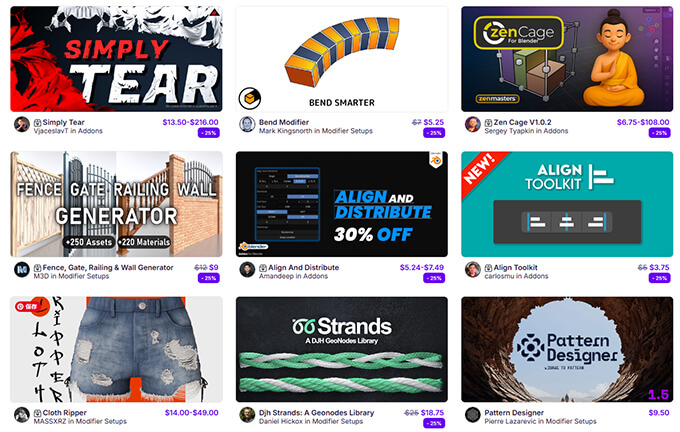This screenshot has width=680, height=432.
Task: Open Sergey Tyapkin's avatar by Zen Cage
Action: [473, 124]
